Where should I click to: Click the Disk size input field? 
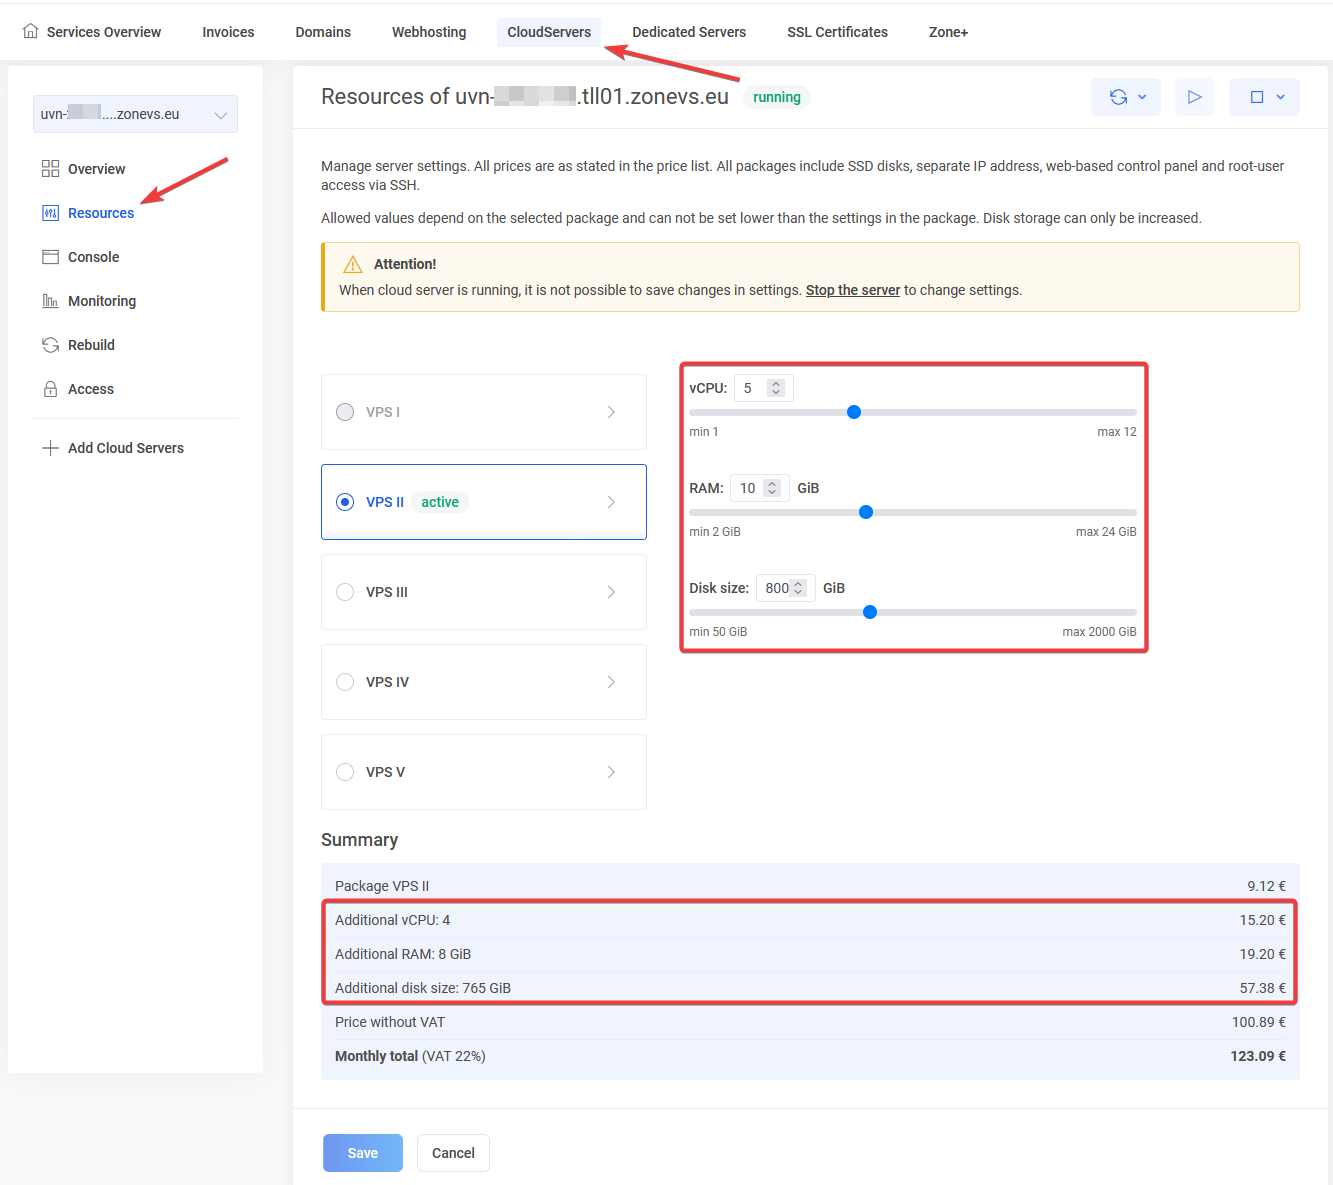[776, 588]
